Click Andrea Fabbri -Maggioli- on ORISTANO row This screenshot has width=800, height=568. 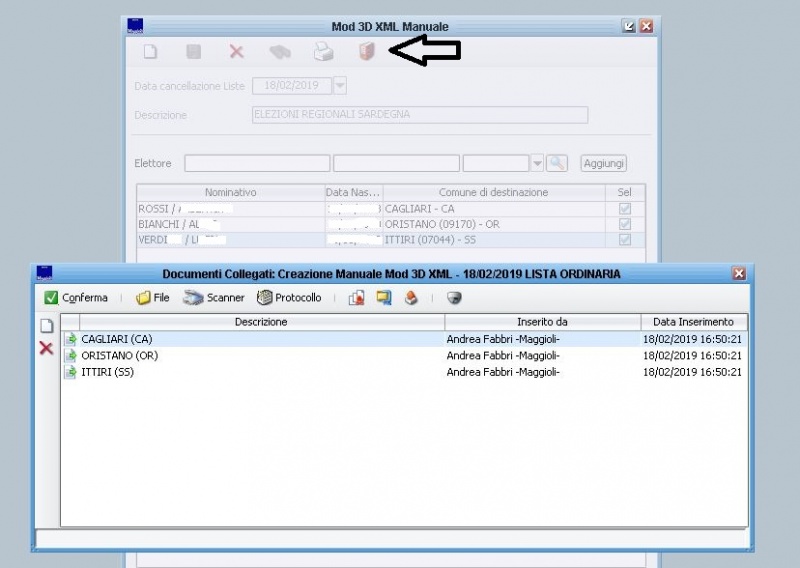pos(503,355)
